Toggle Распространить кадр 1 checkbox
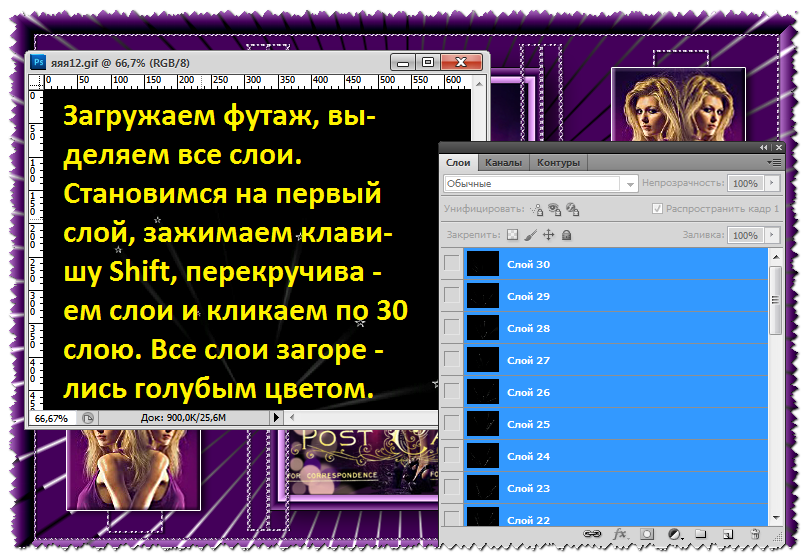 (x=657, y=209)
